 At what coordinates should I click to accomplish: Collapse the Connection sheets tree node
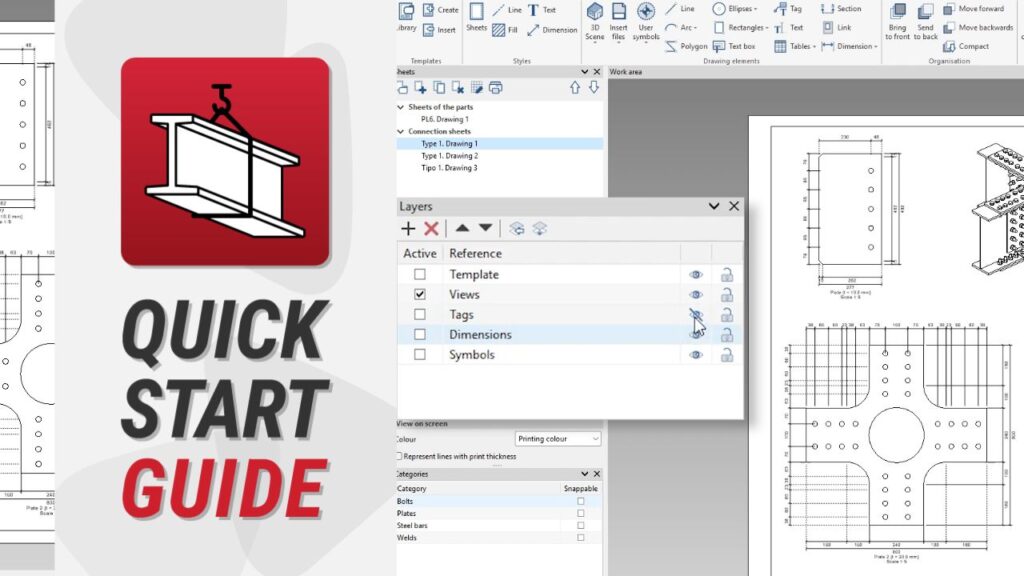[401, 132]
